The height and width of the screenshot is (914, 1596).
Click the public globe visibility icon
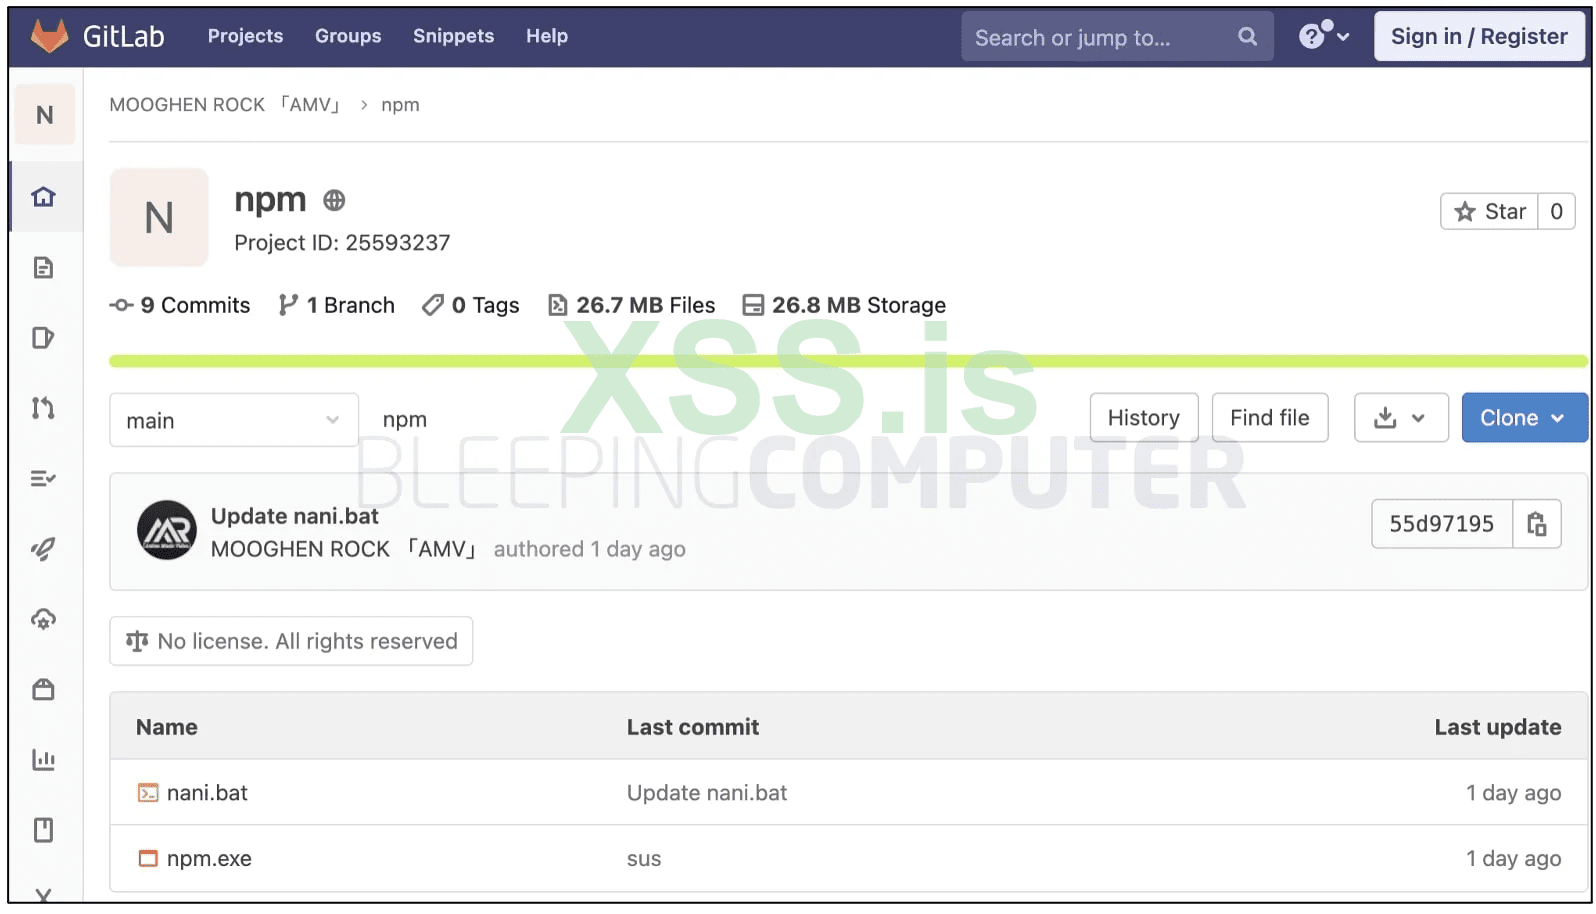[x=334, y=200]
